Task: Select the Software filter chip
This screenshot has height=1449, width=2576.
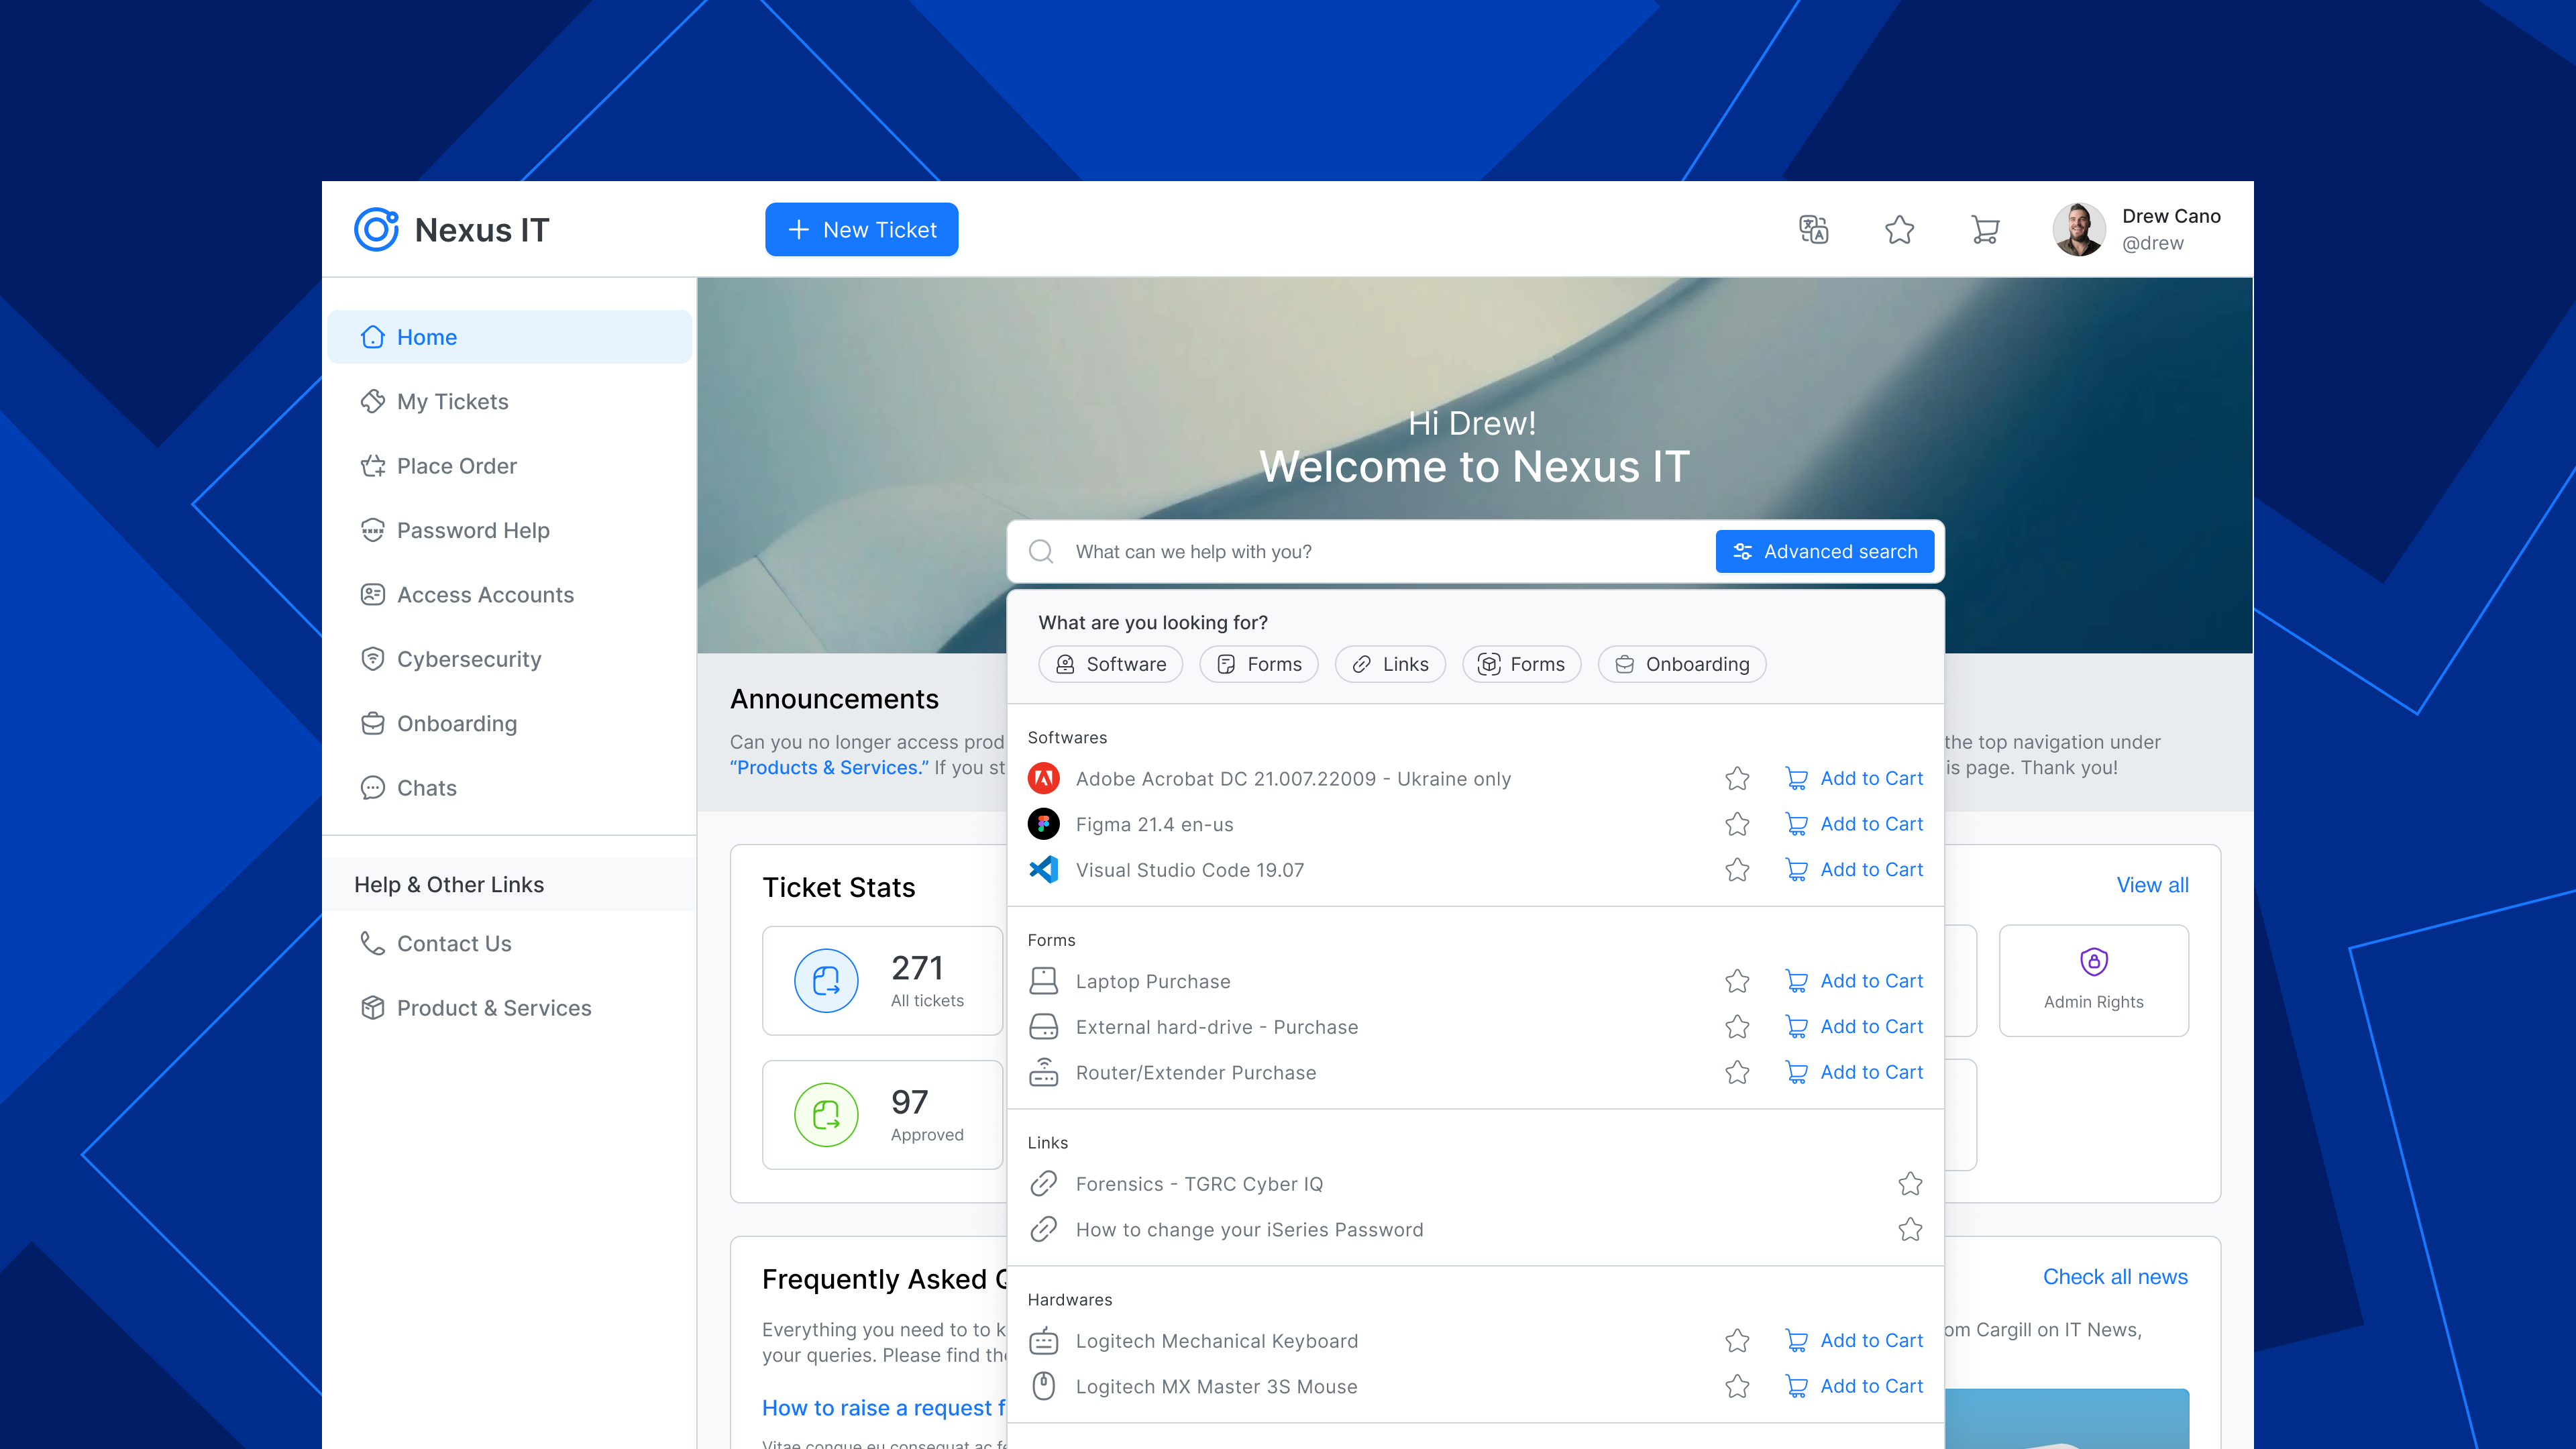Action: (1110, 664)
